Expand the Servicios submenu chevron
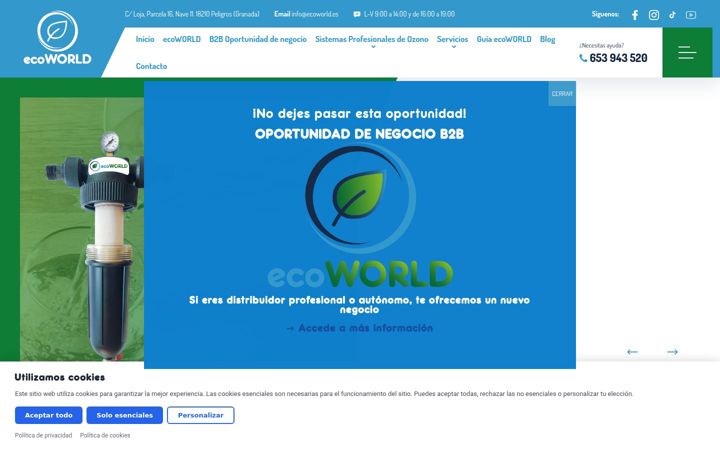This screenshot has width=720, height=450. coord(453,47)
